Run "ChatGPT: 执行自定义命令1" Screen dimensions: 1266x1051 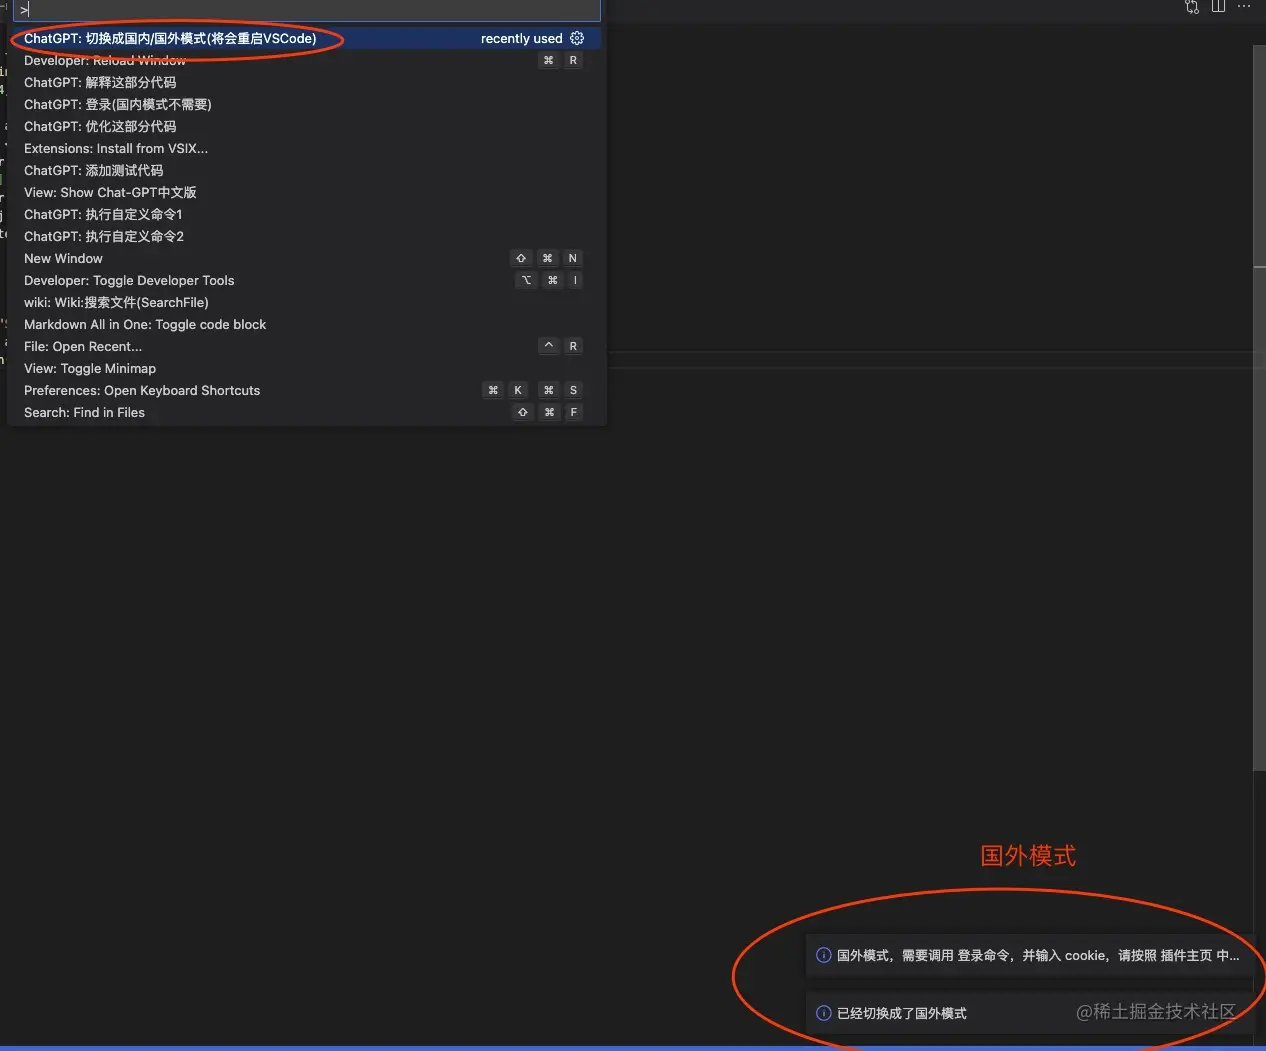[103, 214]
